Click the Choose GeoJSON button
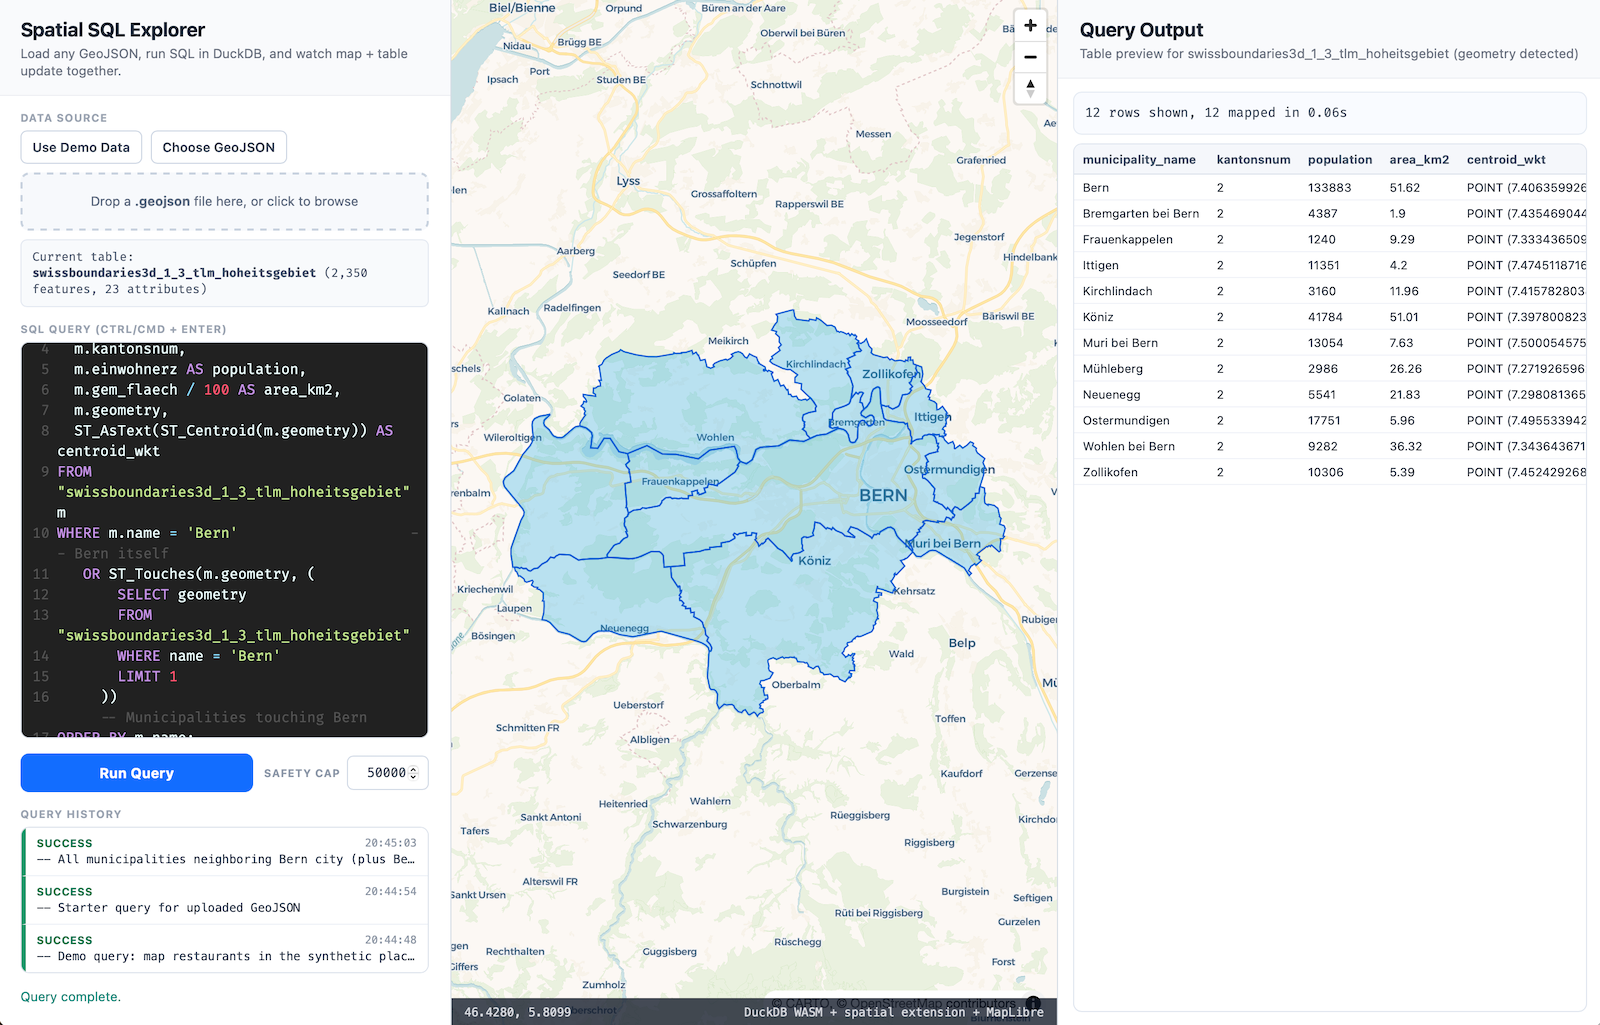Screen dimensions: 1600x1025 (218, 147)
